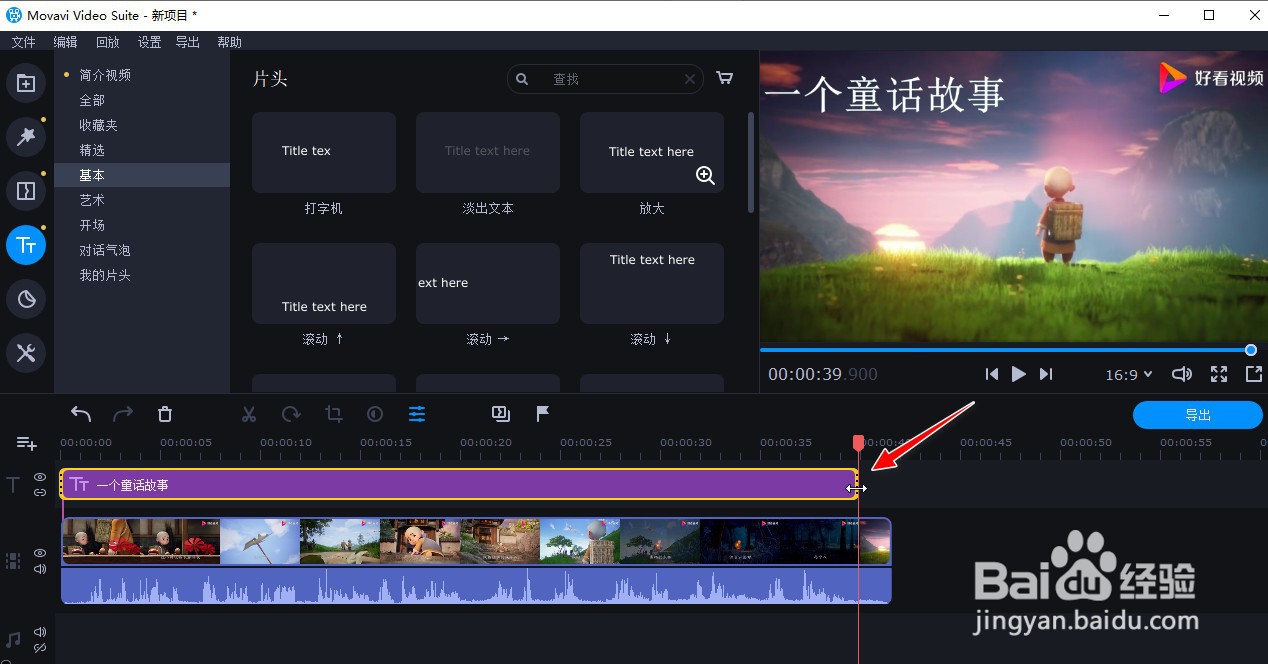Open the more tools wrench tab
1268x664 pixels.
coord(26,353)
